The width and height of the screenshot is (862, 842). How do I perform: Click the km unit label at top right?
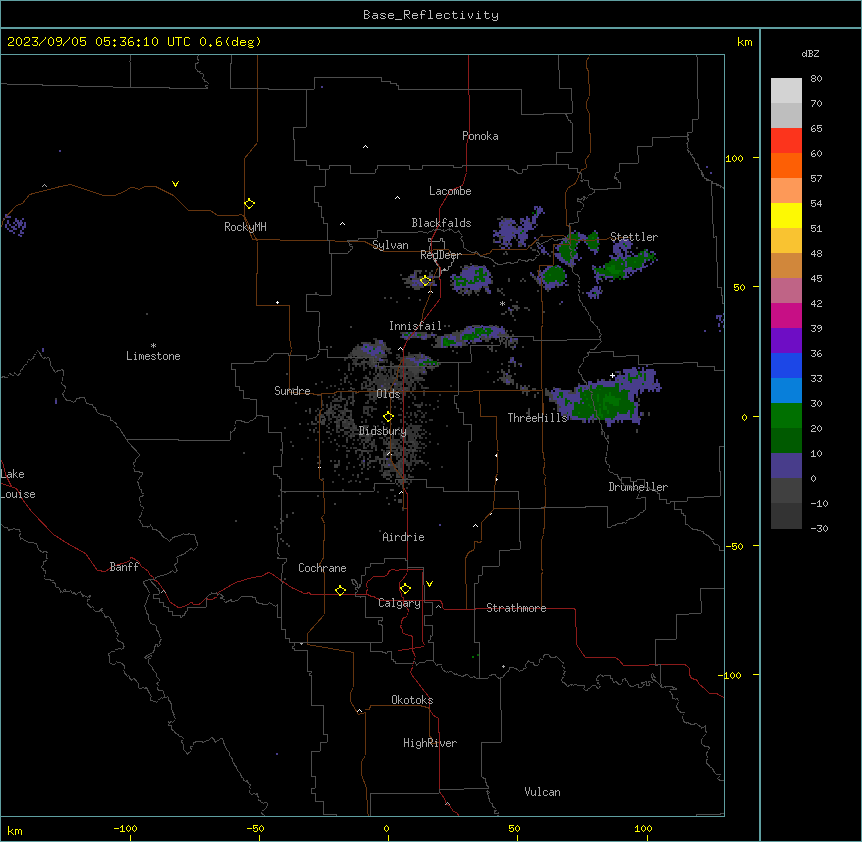click(745, 42)
